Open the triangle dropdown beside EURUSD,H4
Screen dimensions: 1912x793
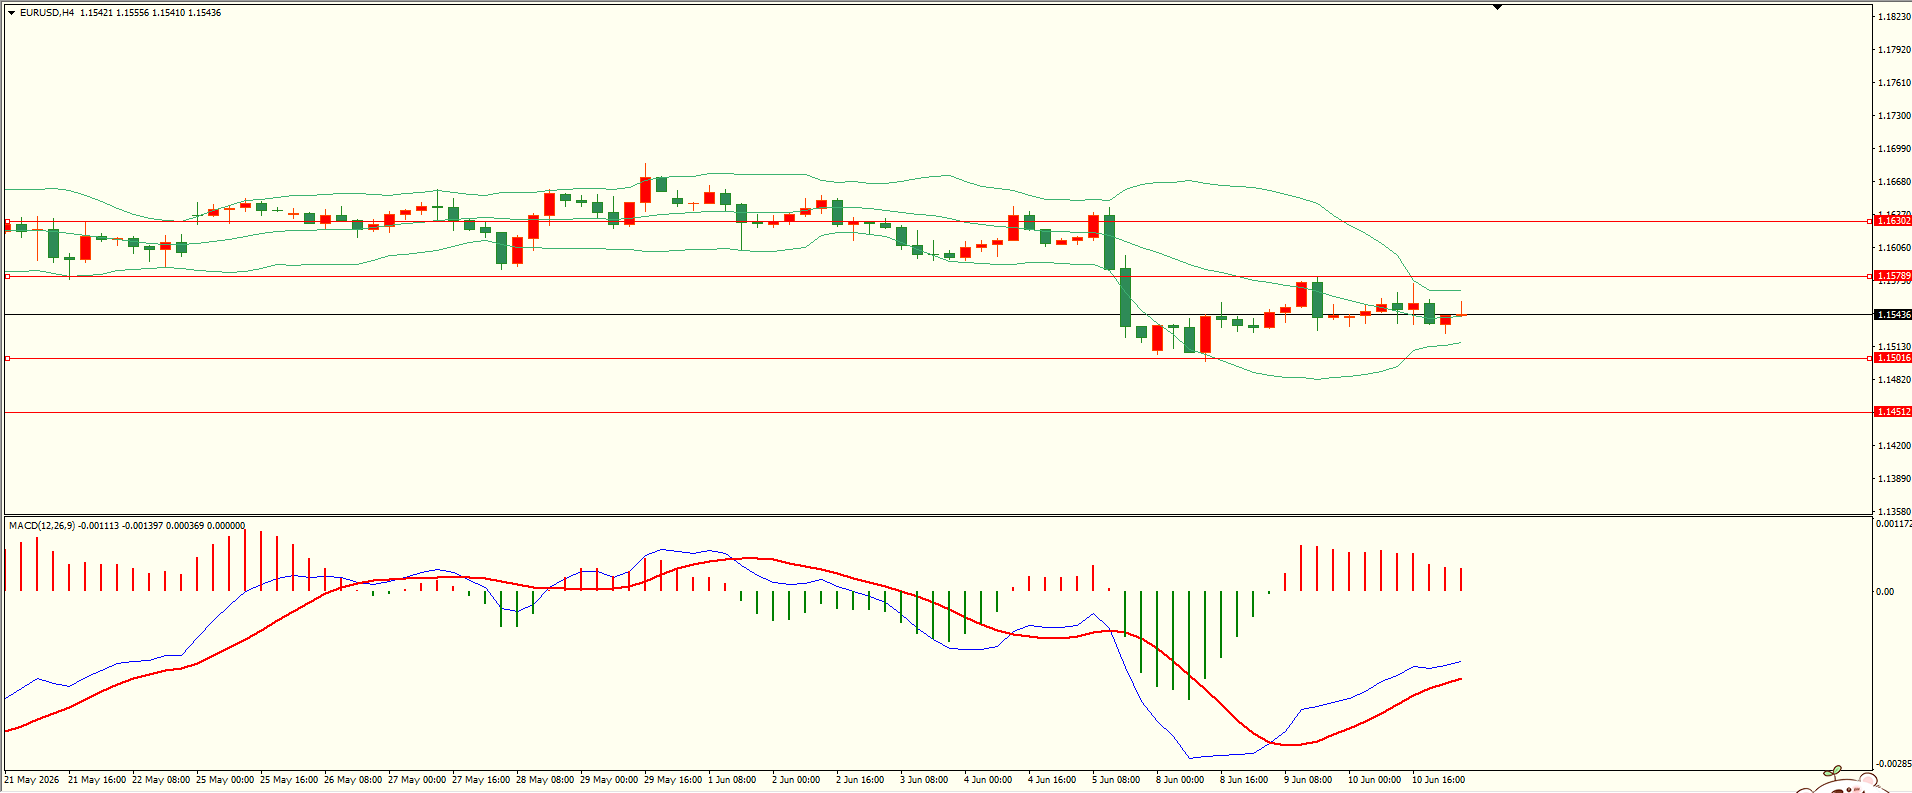11,13
